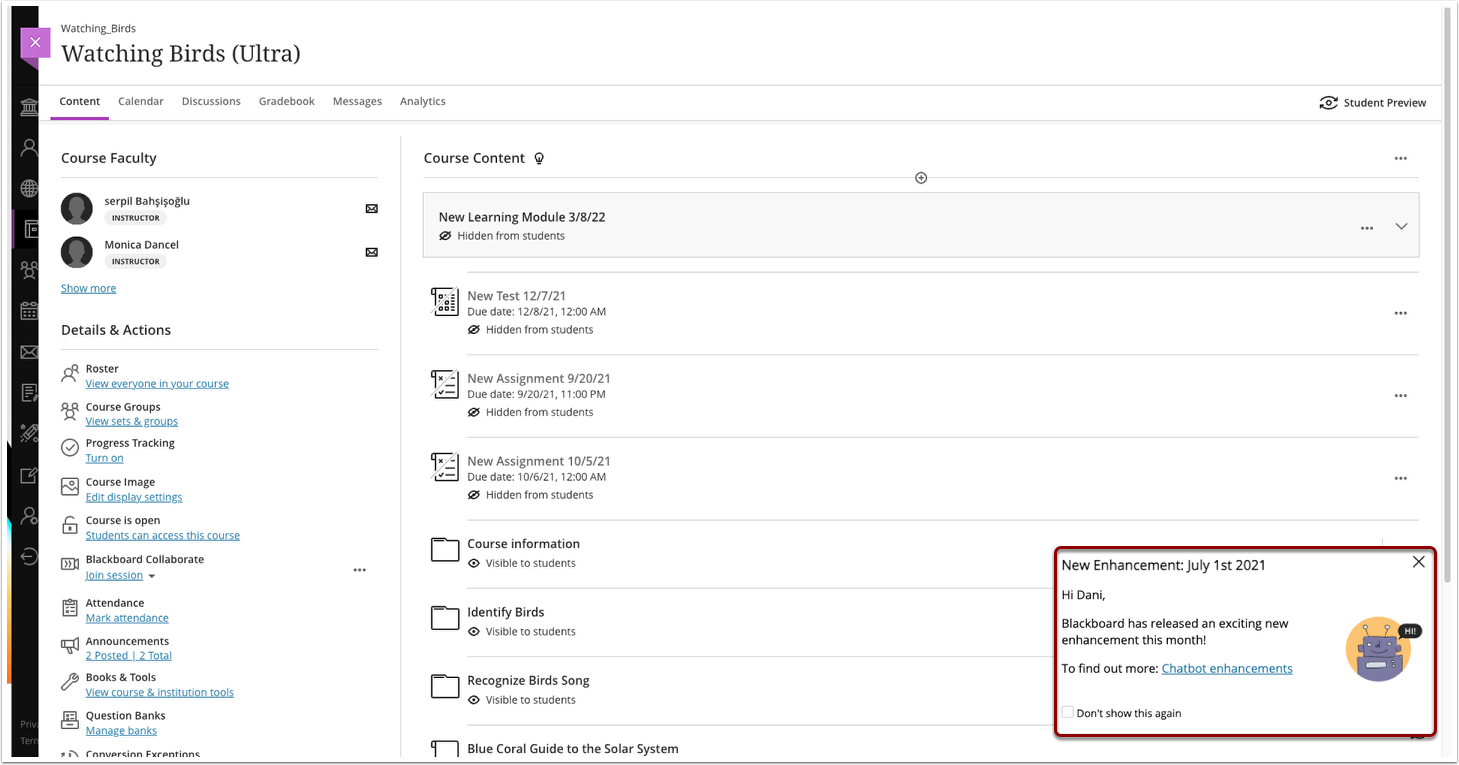1459x765 pixels.
Task: Open View sets & groups link
Action: point(132,422)
